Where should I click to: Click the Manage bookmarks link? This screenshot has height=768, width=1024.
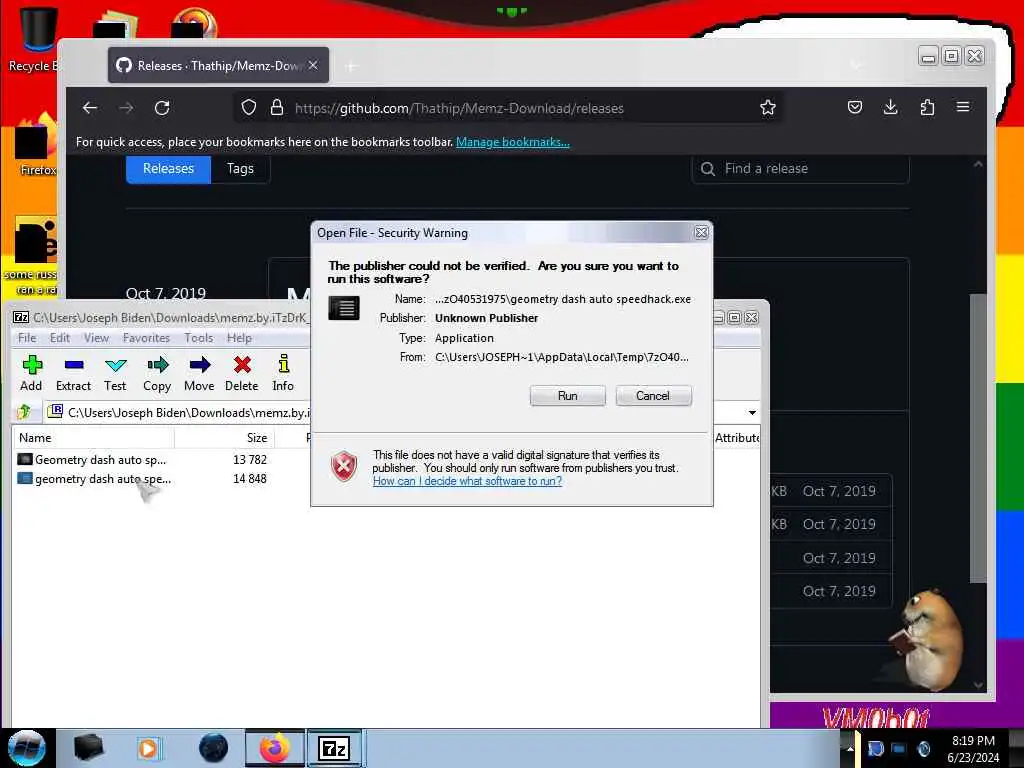click(x=513, y=142)
